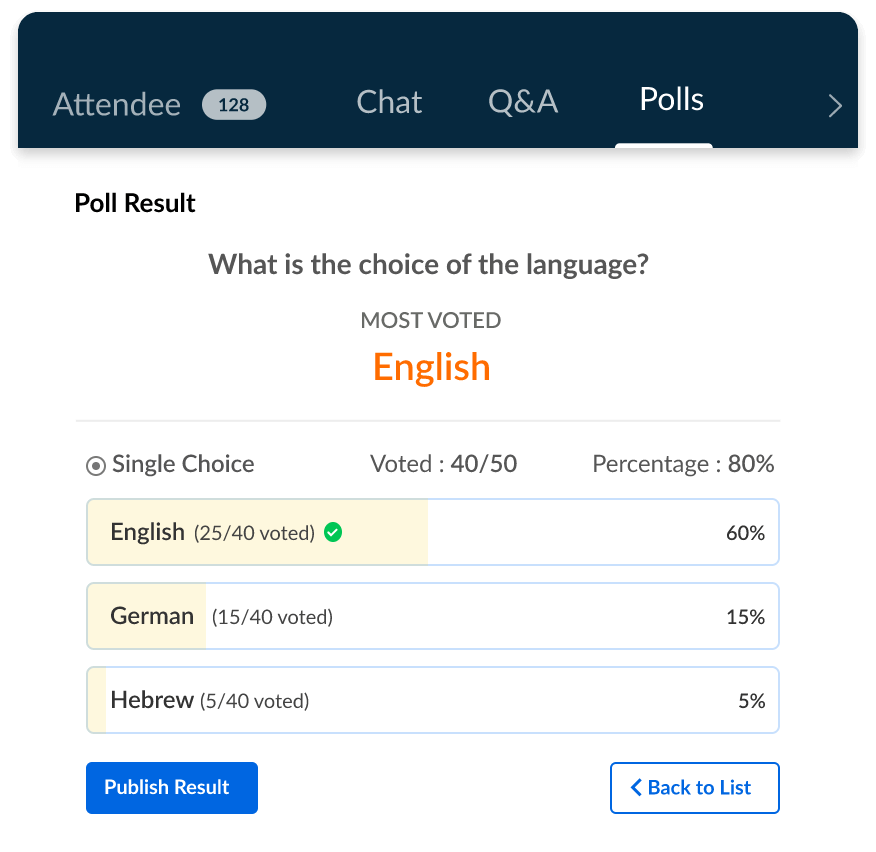
Task: Click the German poll result bar
Action: pyautogui.click(x=432, y=617)
